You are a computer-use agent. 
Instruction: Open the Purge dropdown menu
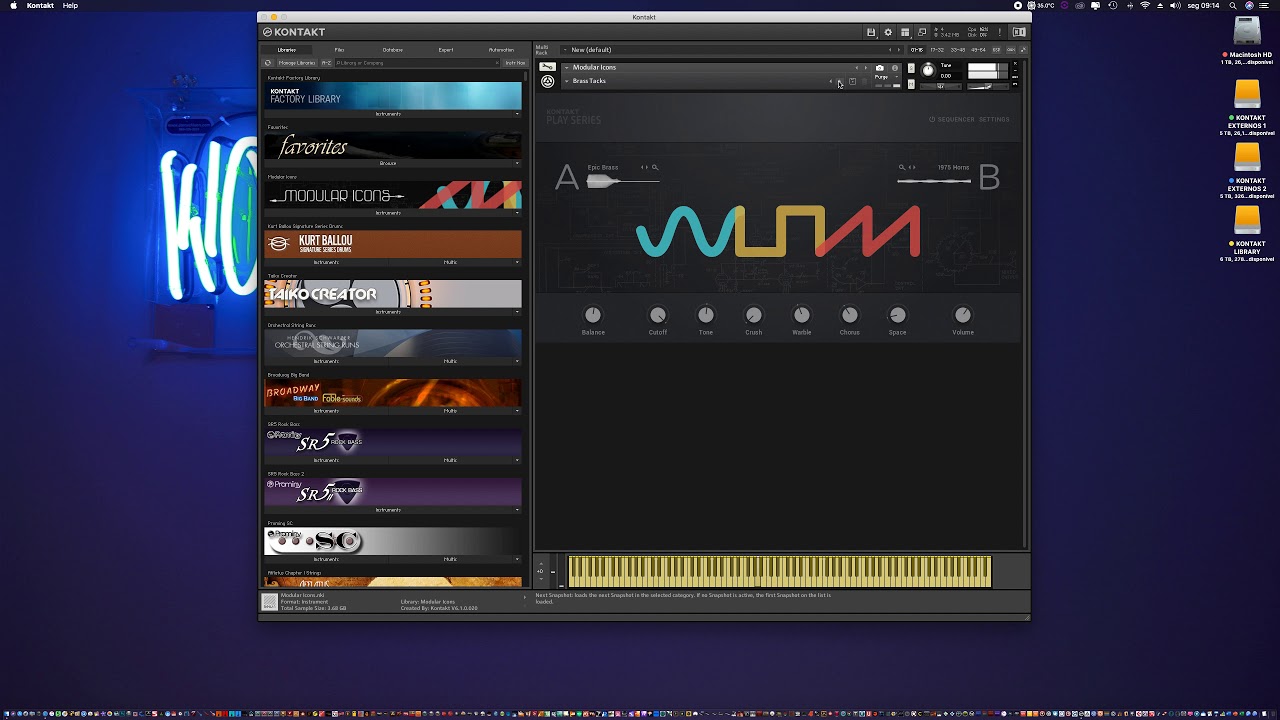coord(887,77)
